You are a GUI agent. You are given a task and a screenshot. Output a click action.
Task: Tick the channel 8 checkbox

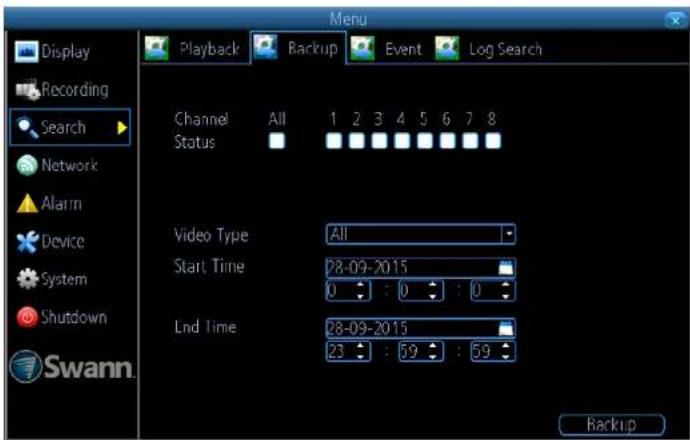pyautogui.click(x=493, y=141)
